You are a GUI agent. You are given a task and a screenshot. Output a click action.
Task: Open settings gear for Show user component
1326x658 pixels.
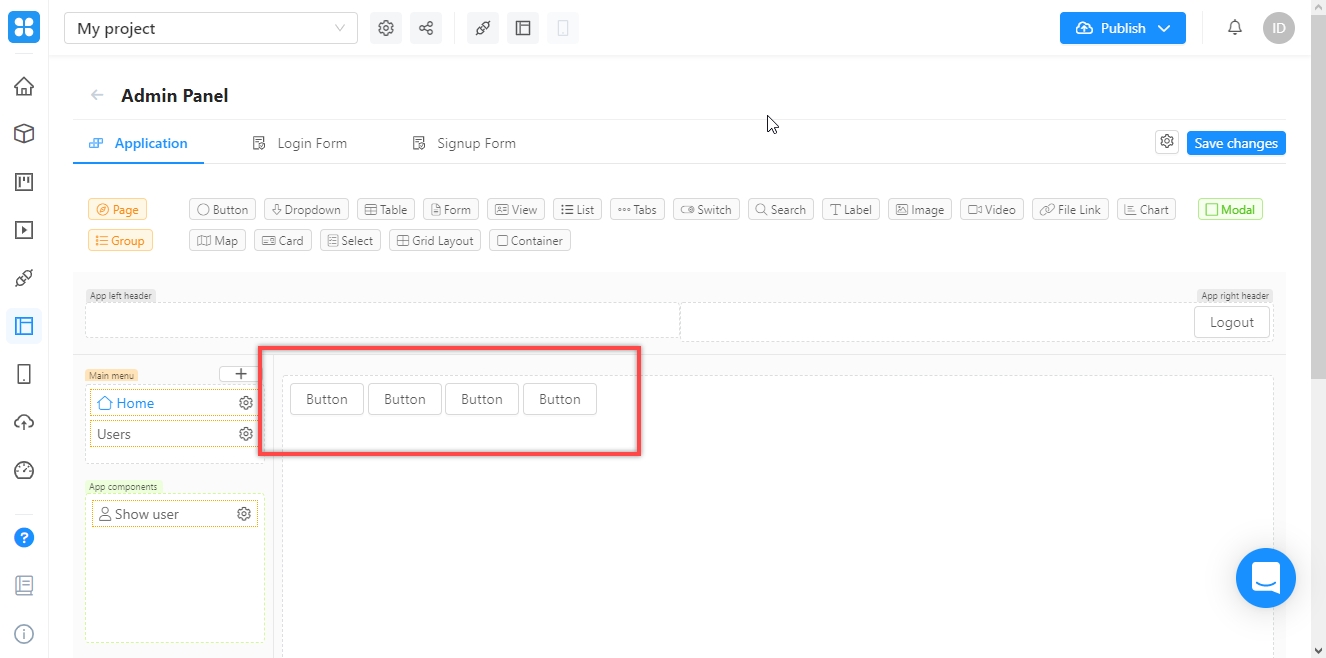pos(243,514)
